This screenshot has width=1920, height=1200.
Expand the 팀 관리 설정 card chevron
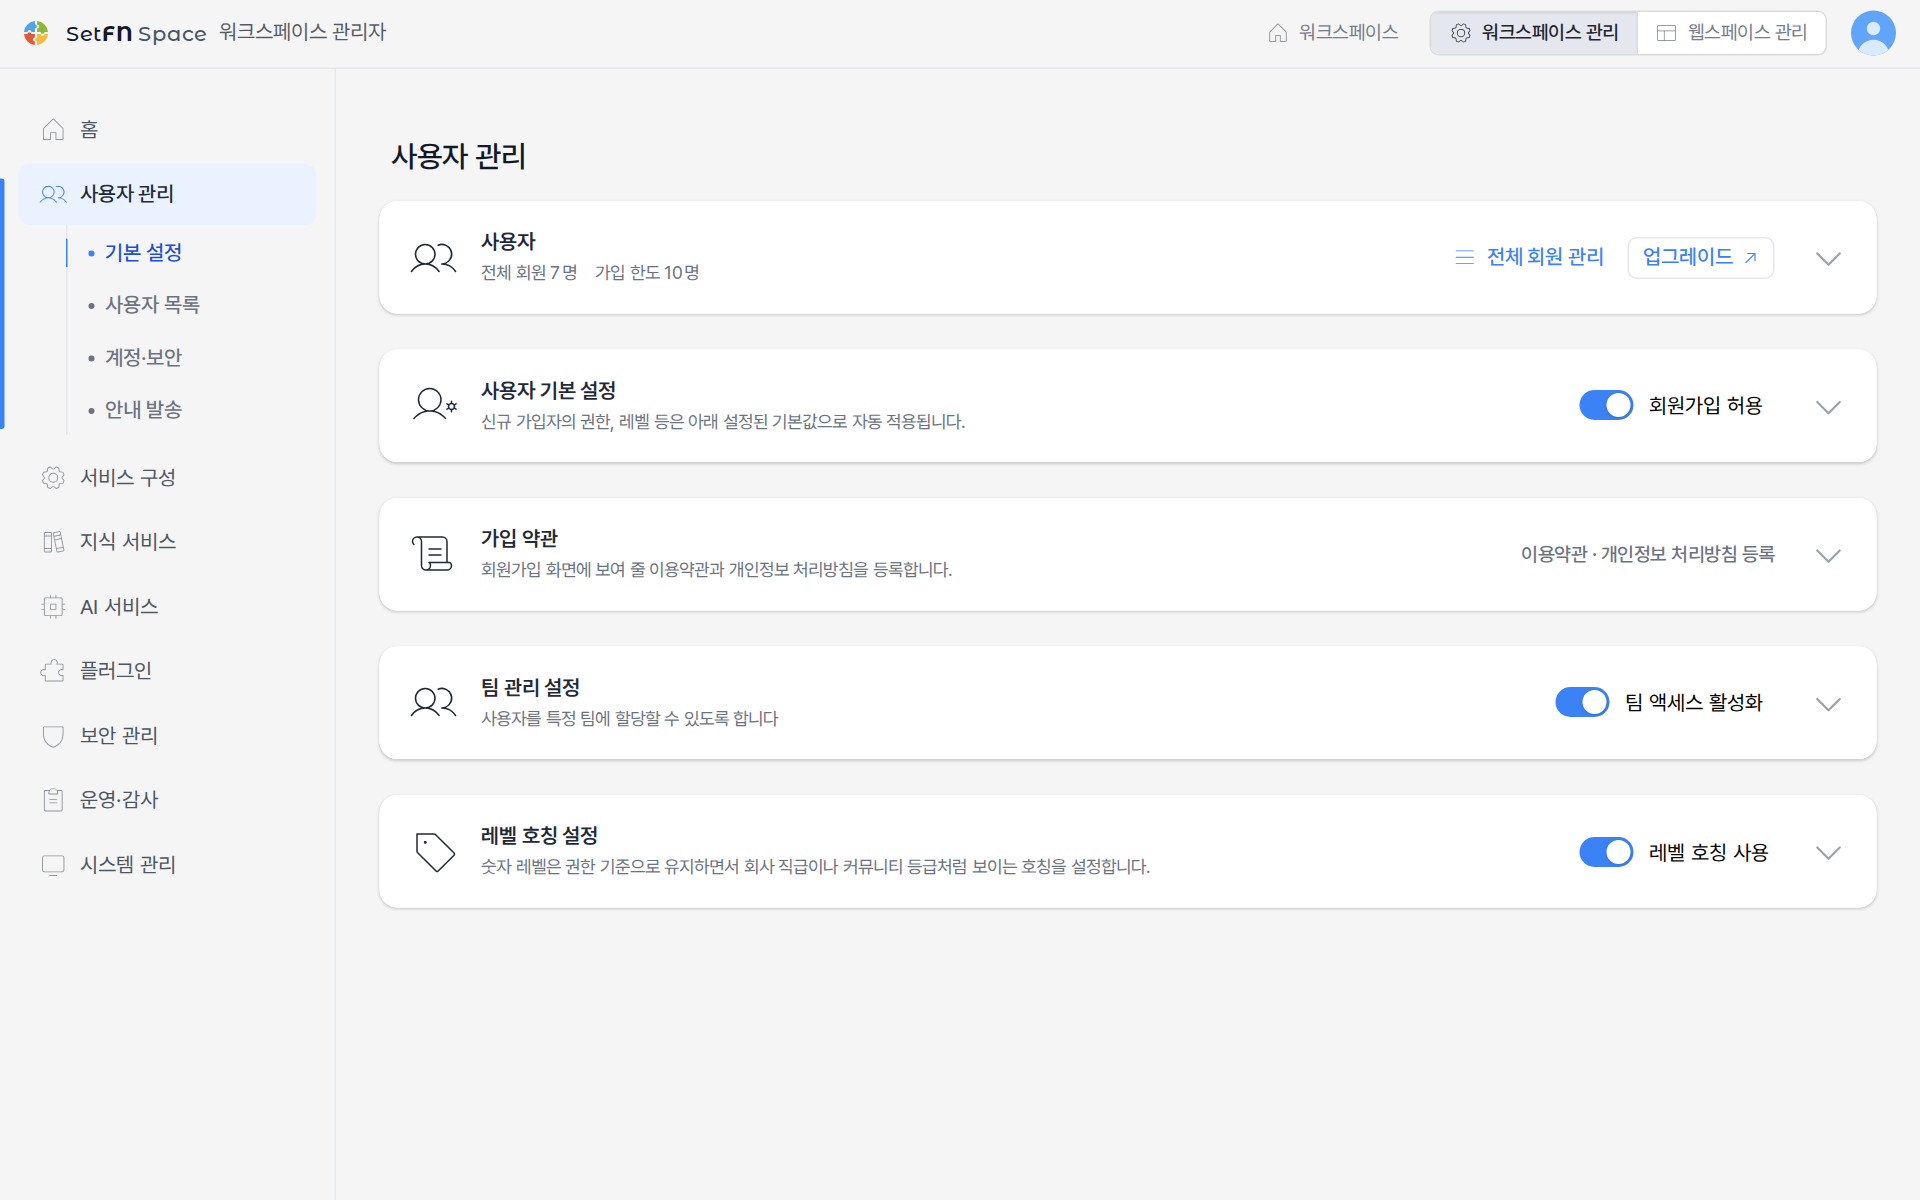1828,704
